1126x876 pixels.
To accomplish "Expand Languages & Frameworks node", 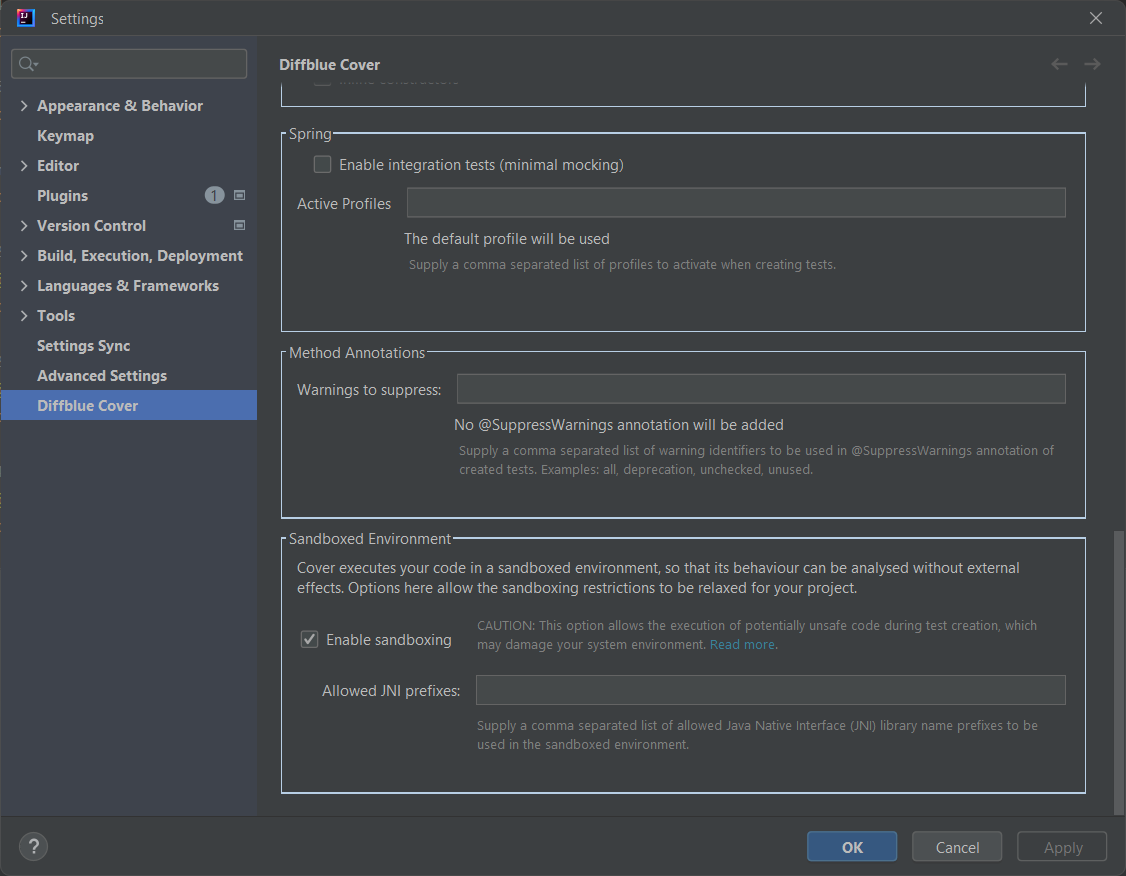I will click(x=24, y=286).
